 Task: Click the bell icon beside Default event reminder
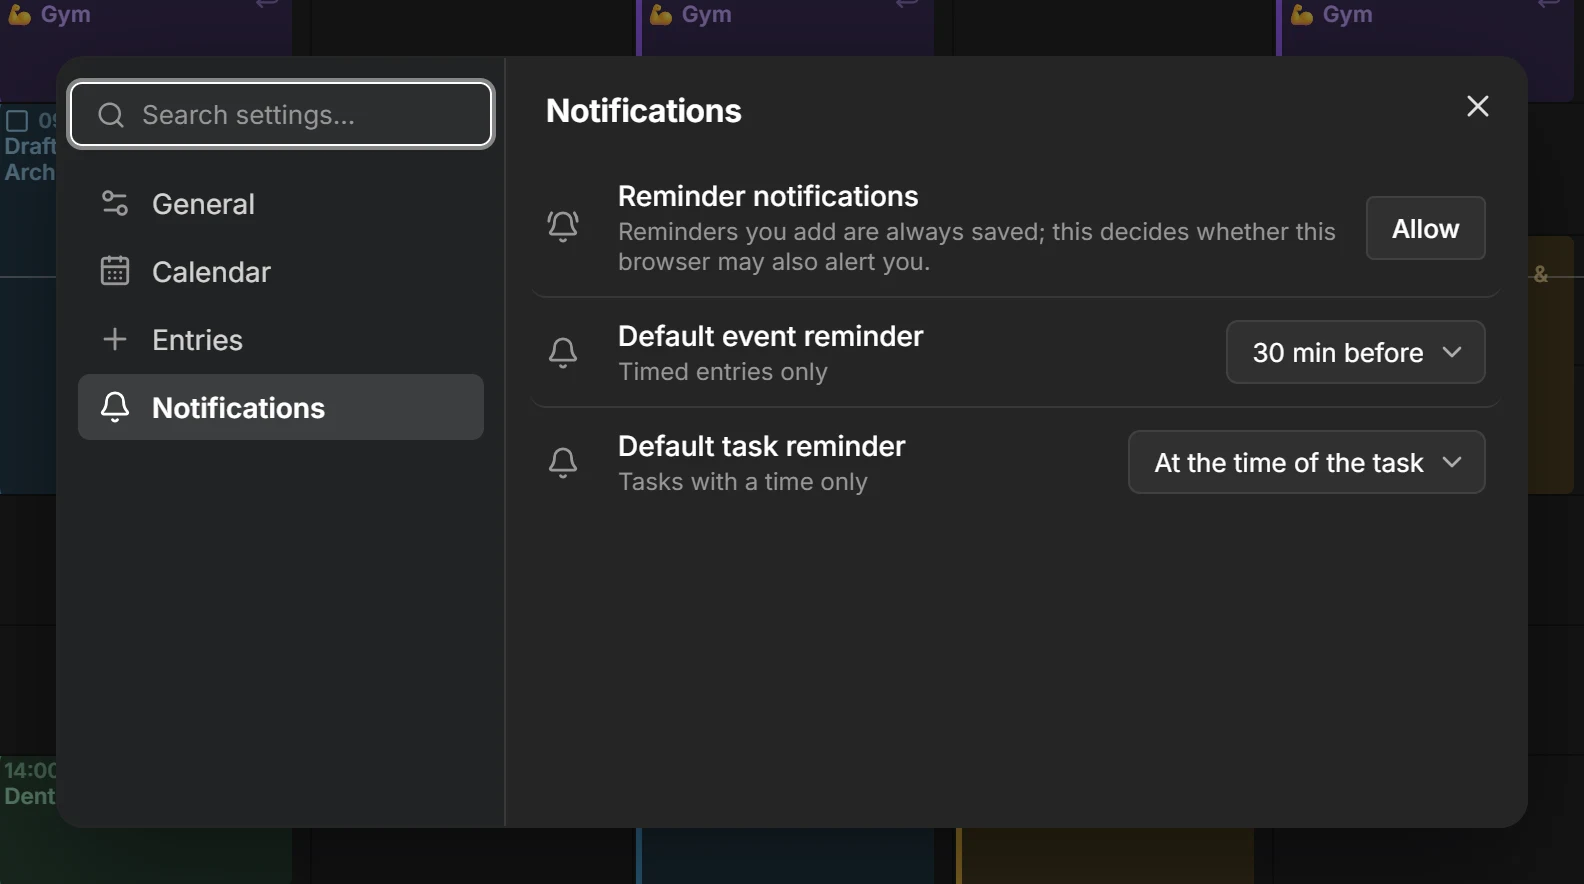click(x=563, y=352)
